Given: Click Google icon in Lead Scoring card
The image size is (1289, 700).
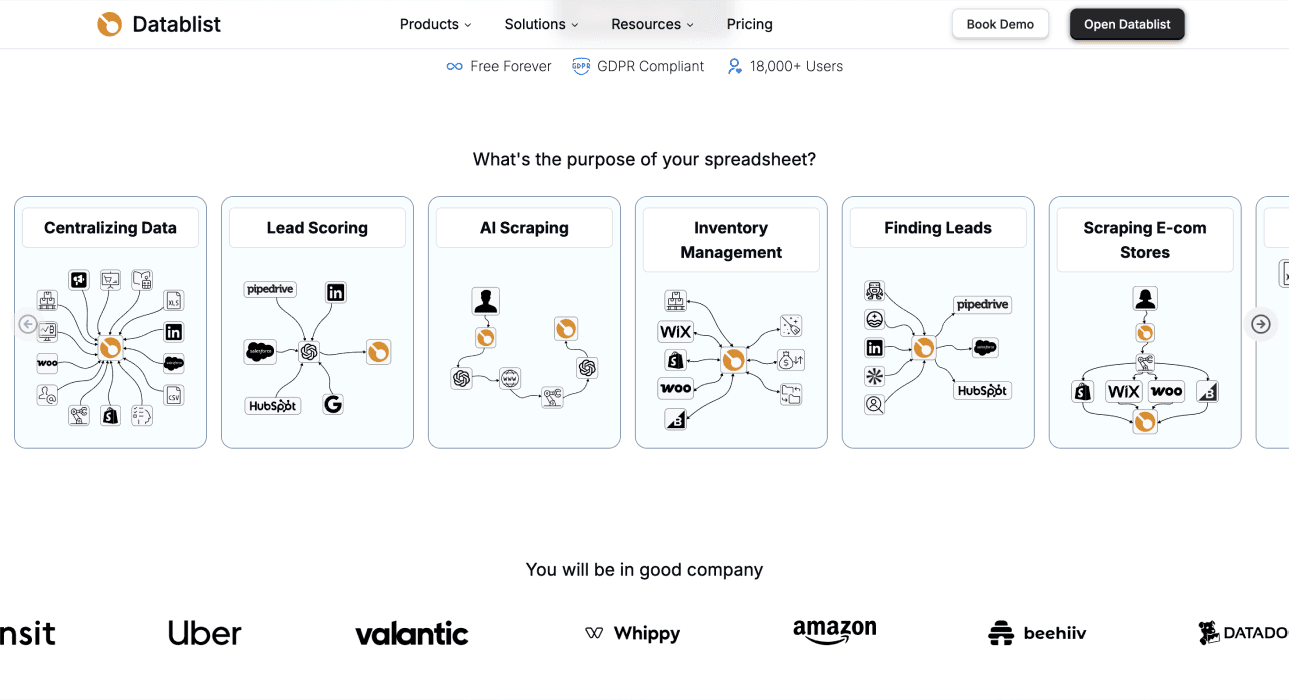Looking at the screenshot, I should [333, 404].
